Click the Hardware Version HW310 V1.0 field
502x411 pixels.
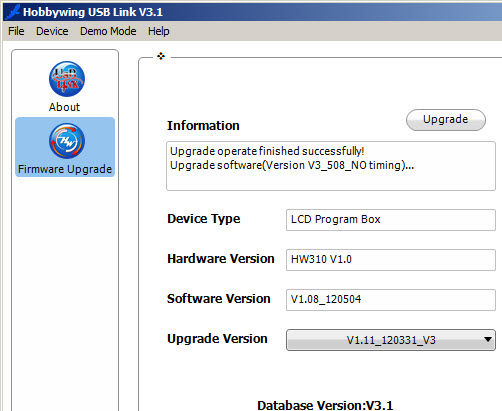click(x=391, y=260)
